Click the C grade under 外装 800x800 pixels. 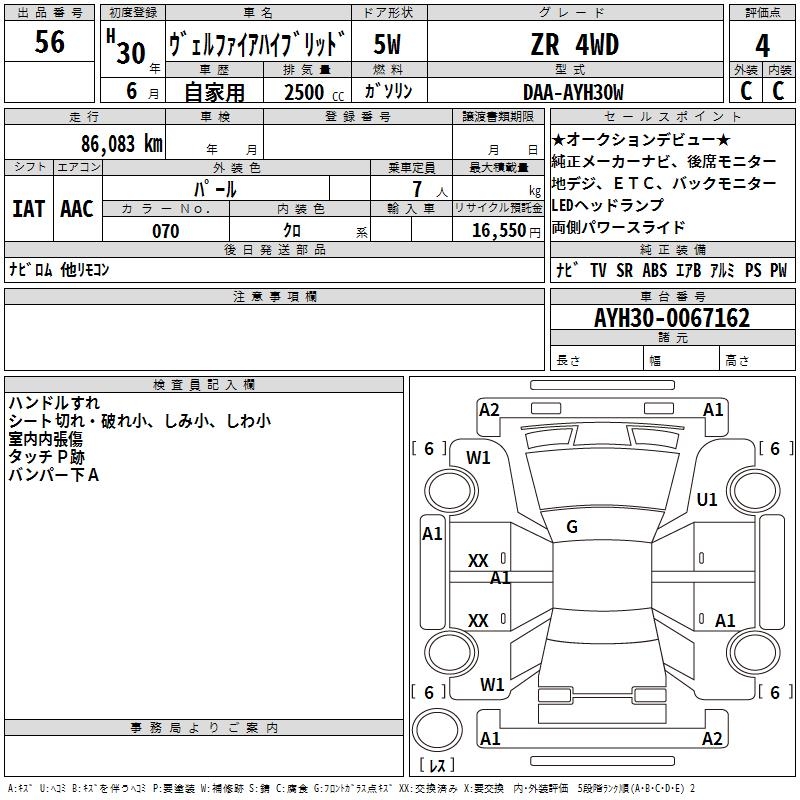(746, 91)
